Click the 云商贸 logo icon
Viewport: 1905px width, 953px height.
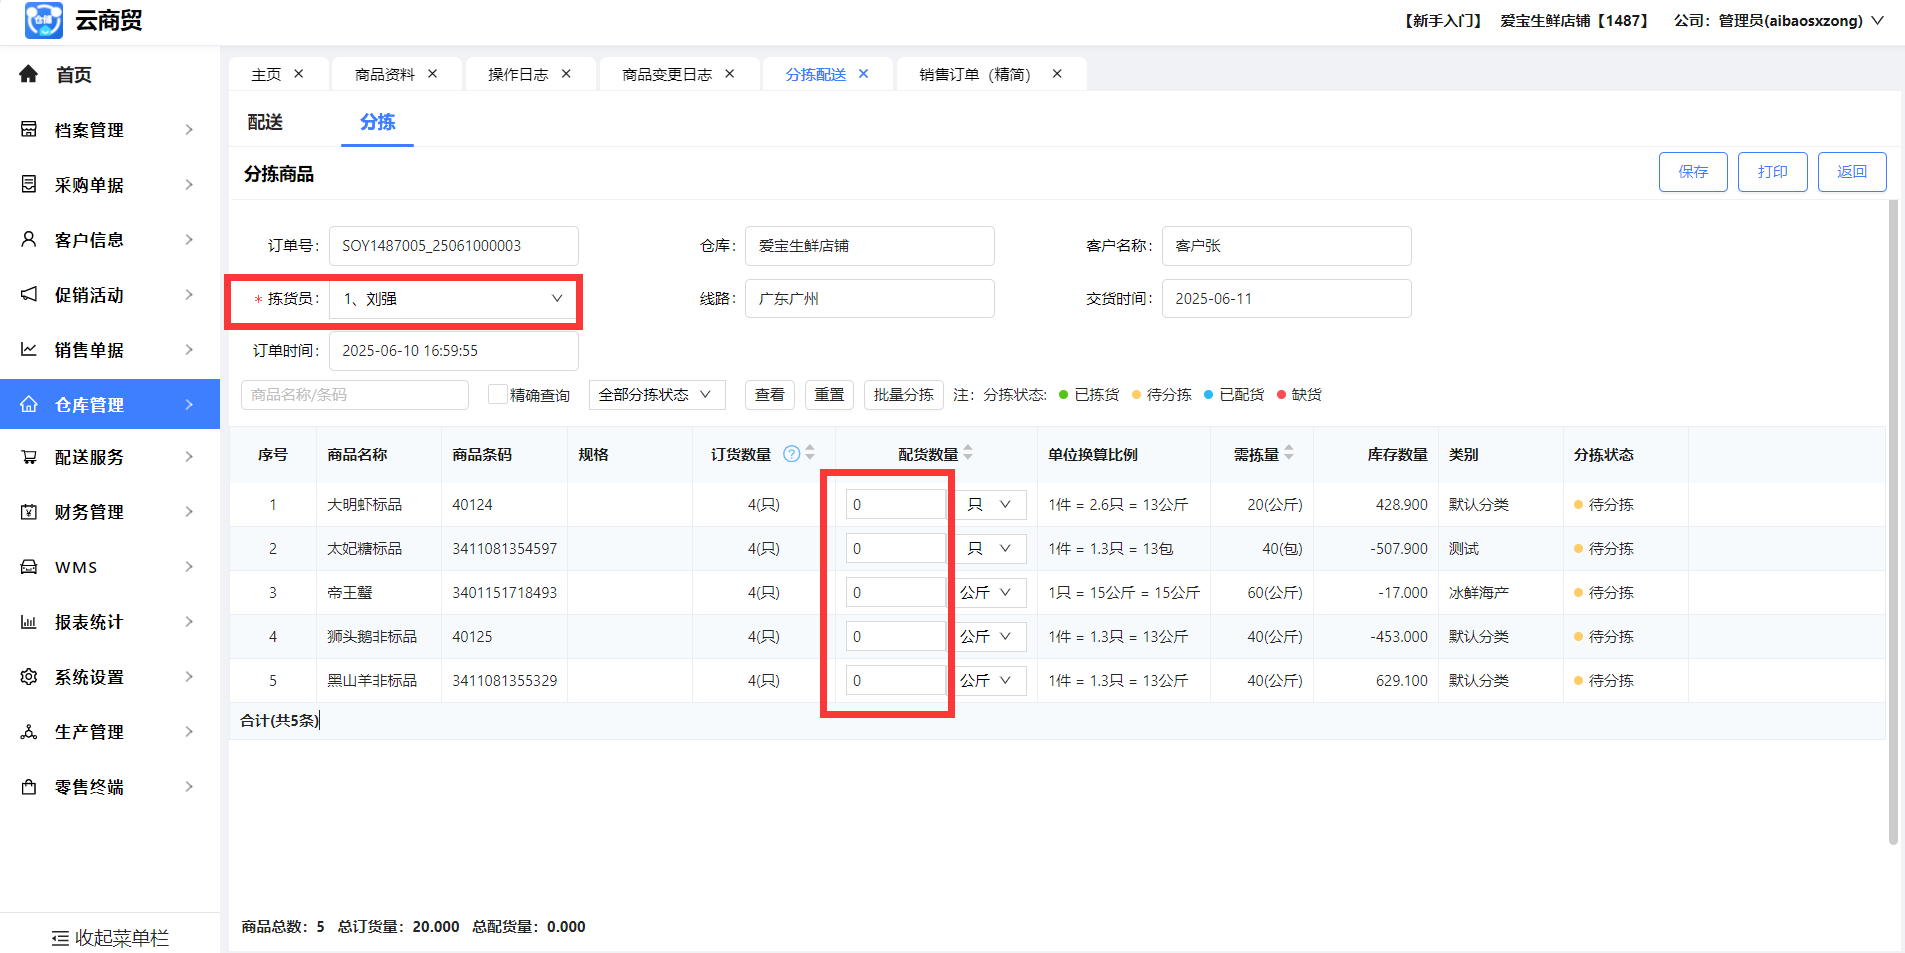[44, 20]
